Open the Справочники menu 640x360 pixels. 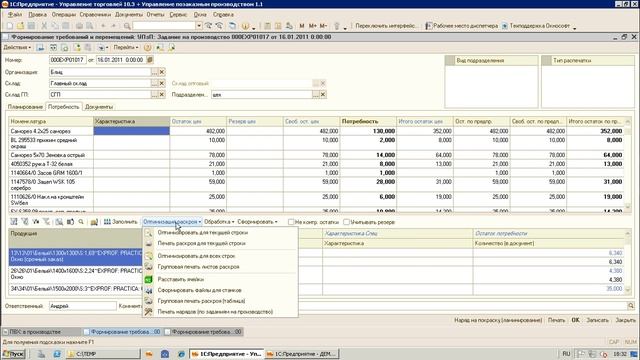(x=95, y=15)
